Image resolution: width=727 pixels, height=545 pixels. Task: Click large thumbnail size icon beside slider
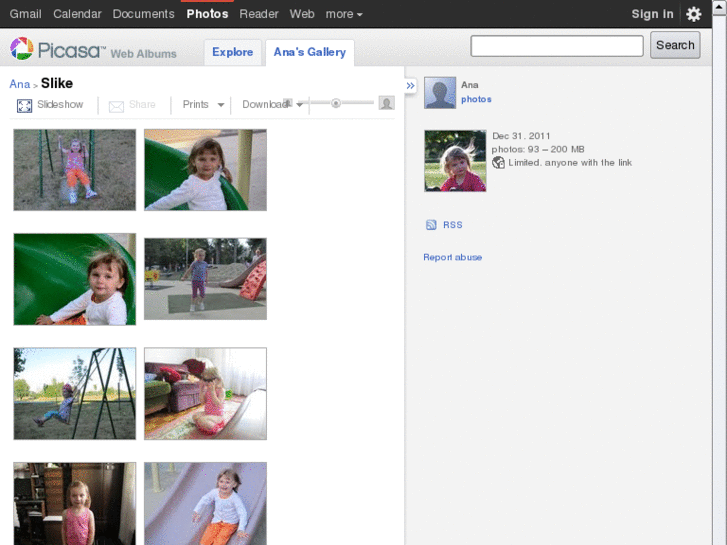[386, 103]
